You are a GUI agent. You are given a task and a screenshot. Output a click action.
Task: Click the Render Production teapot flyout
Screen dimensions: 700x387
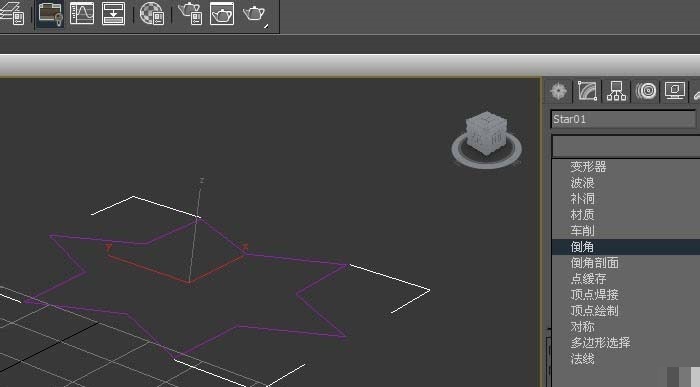[255, 14]
